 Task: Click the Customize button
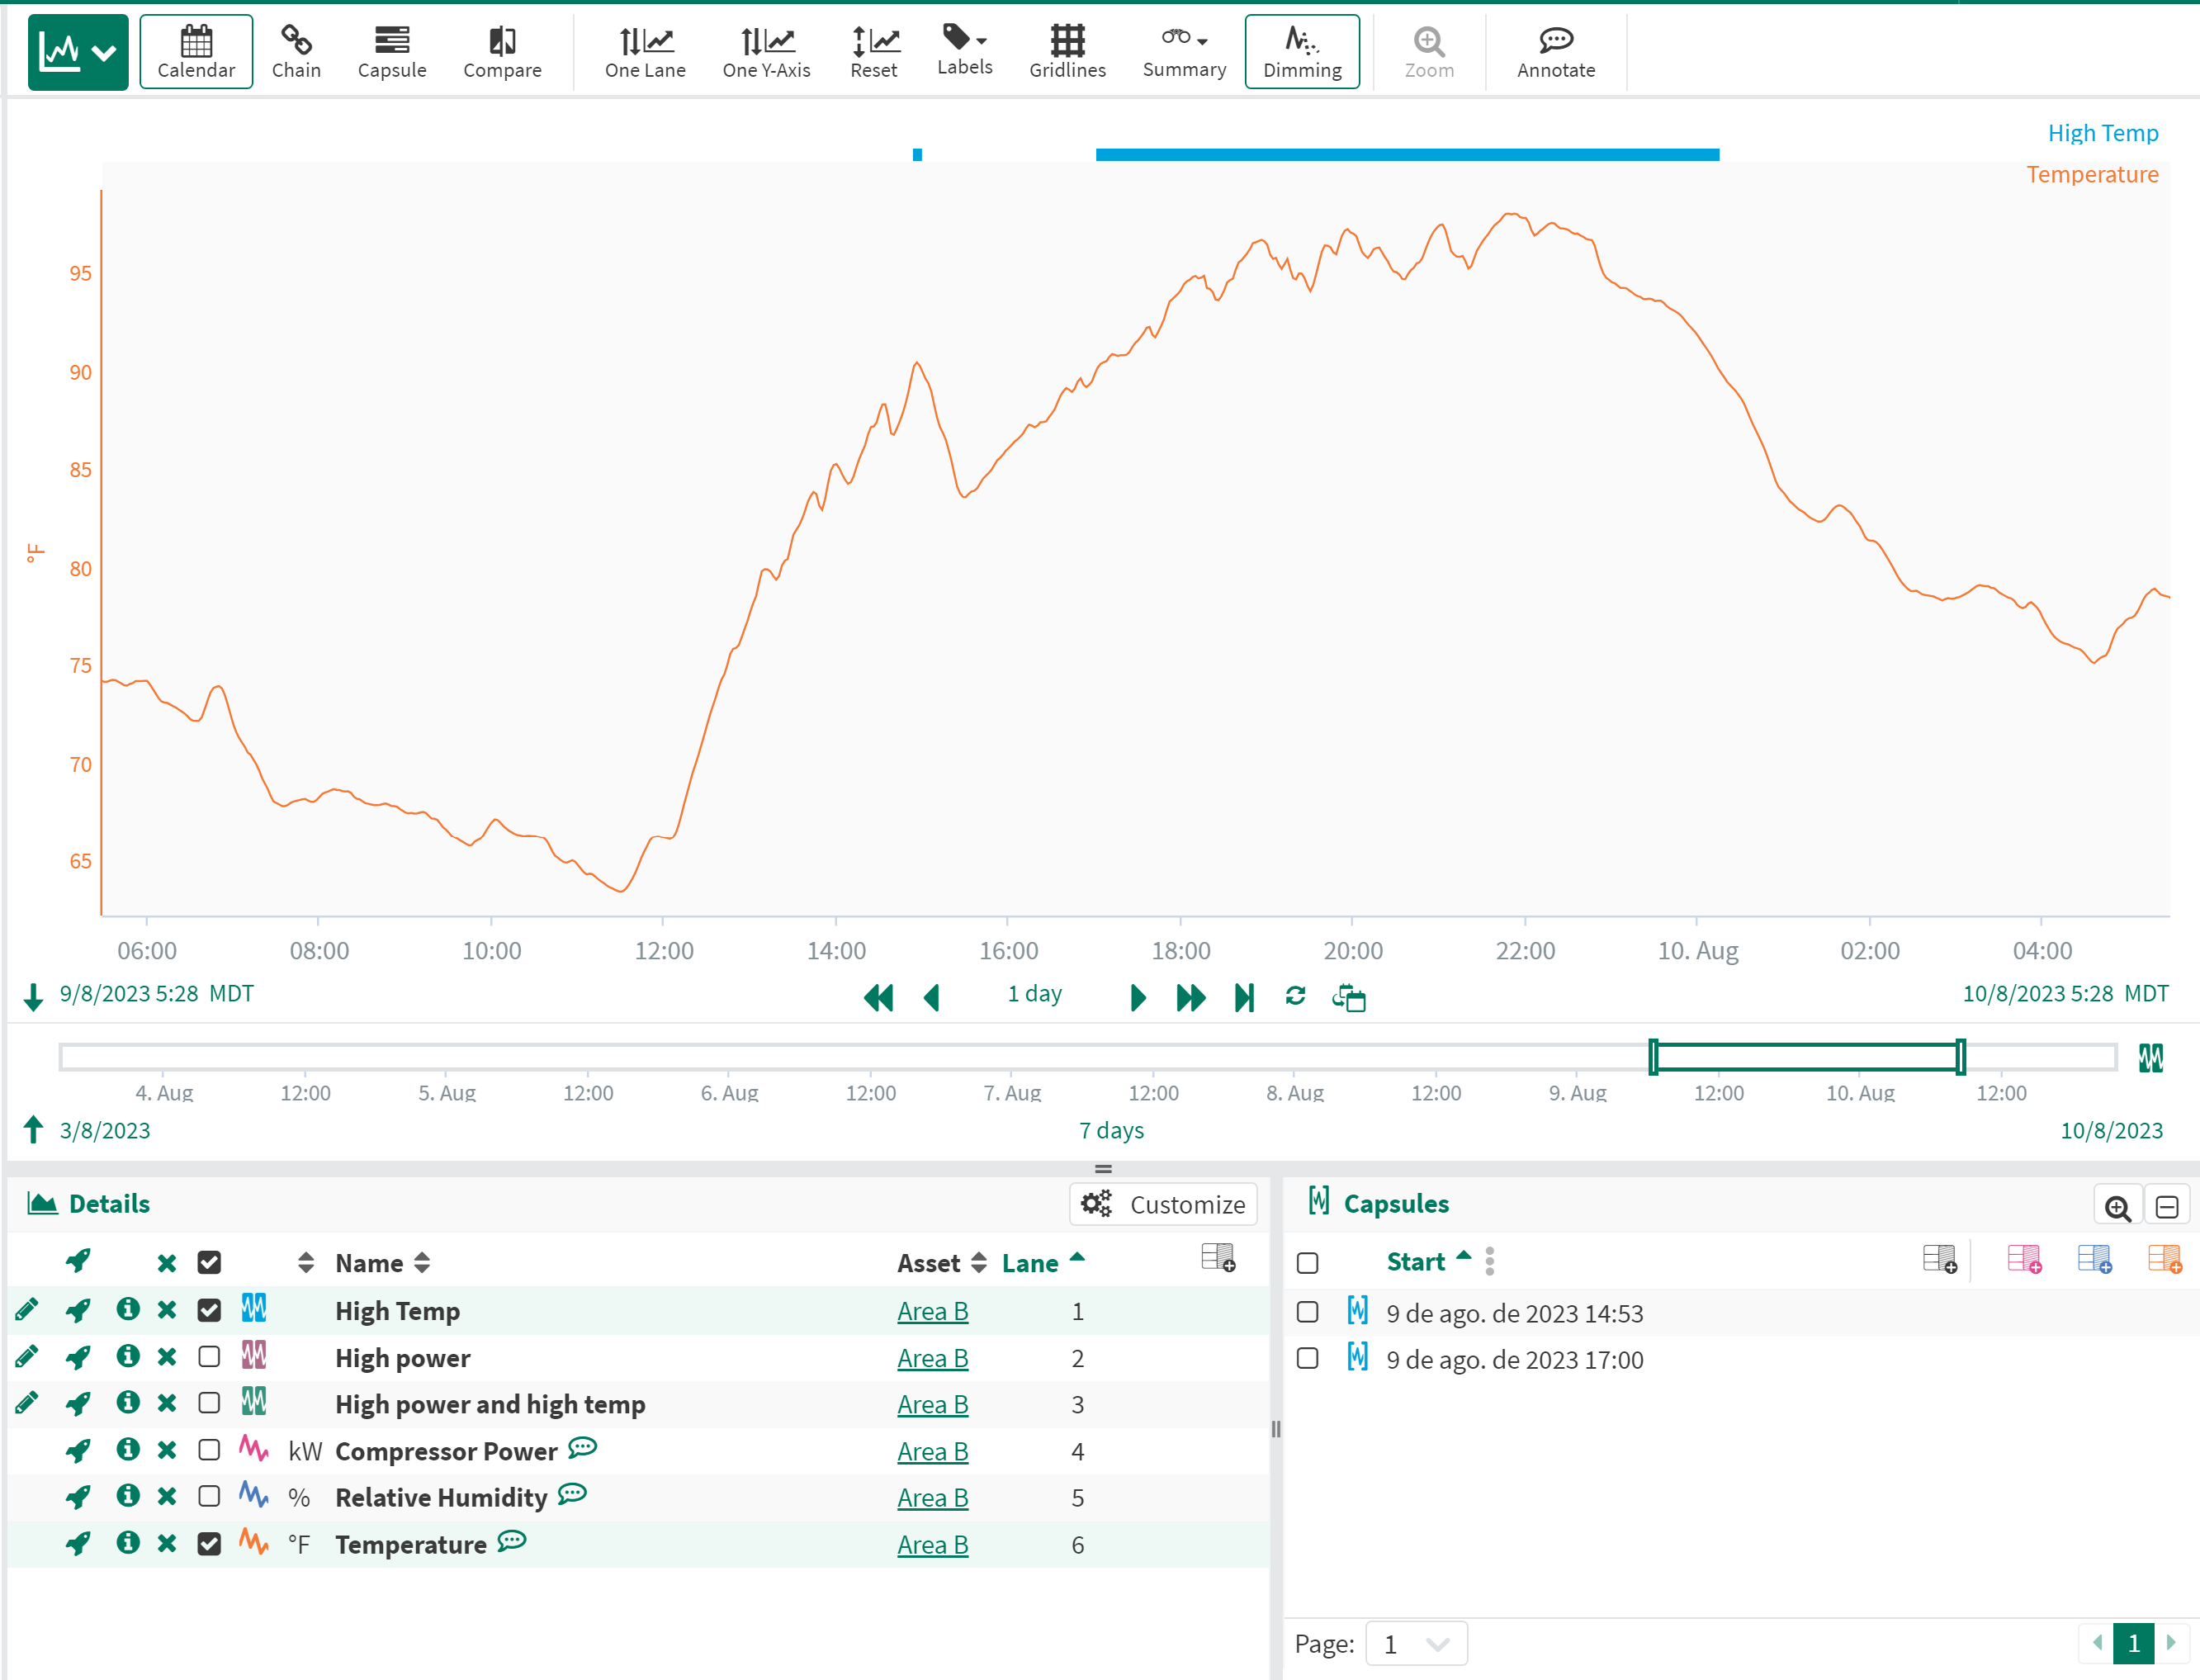tap(1163, 1204)
